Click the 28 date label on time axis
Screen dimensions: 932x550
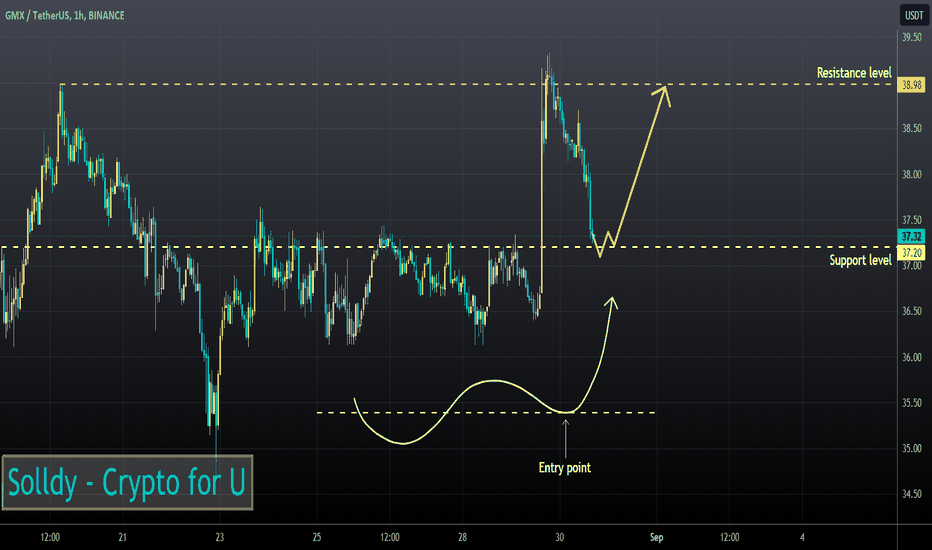tap(462, 538)
